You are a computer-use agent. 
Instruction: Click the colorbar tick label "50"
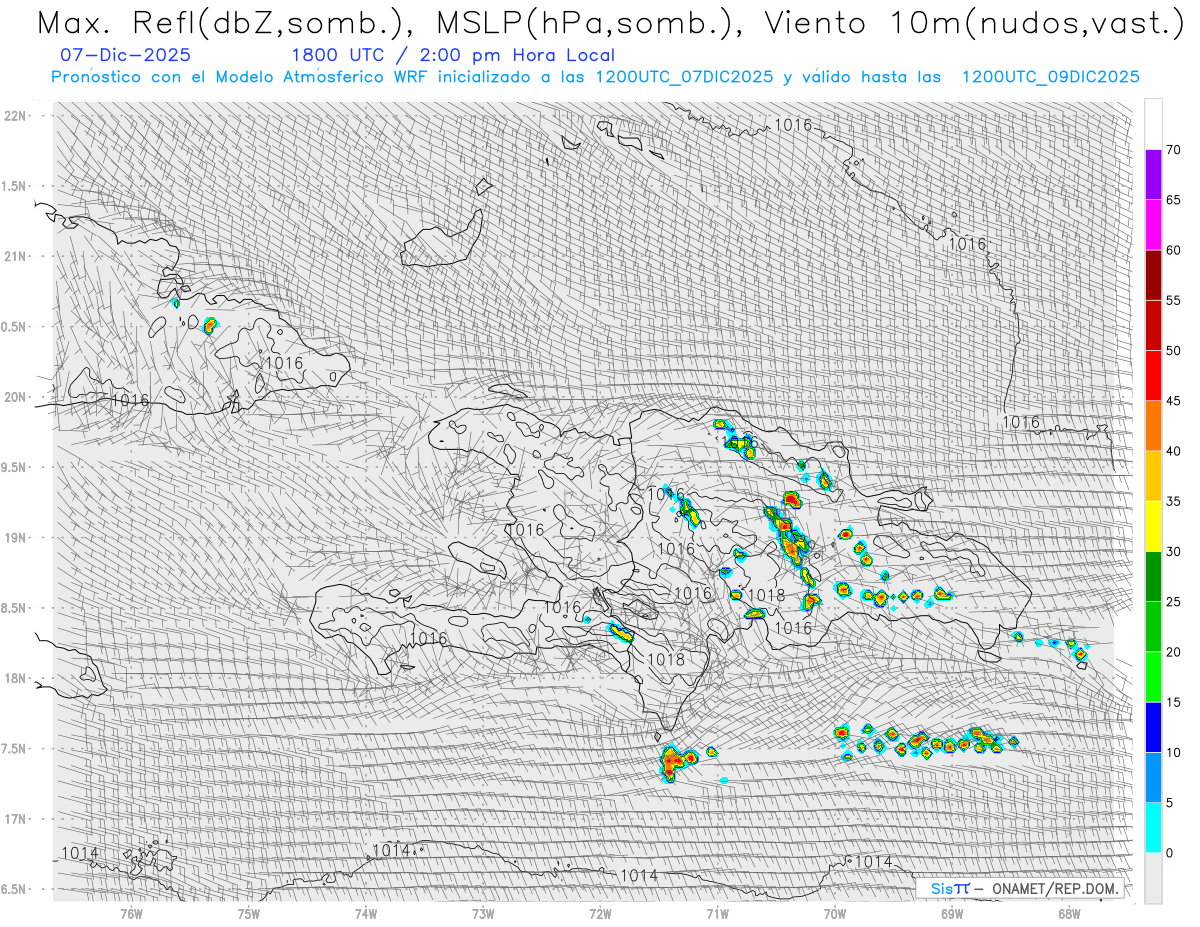[1173, 351]
